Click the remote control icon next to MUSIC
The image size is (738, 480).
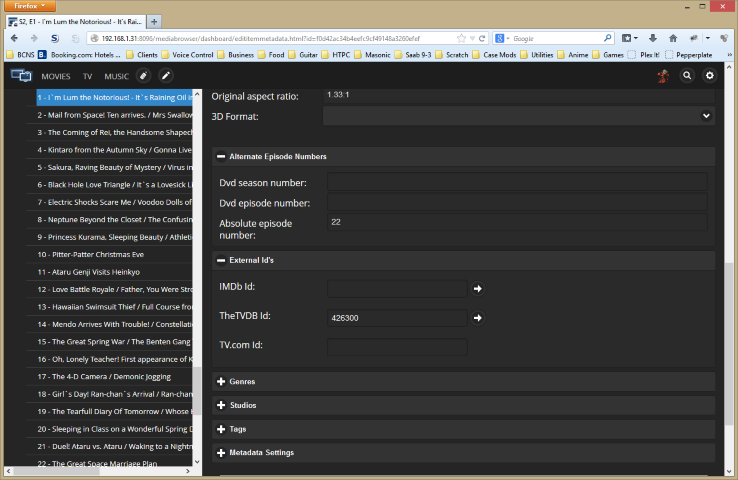(x=144, y=75)
